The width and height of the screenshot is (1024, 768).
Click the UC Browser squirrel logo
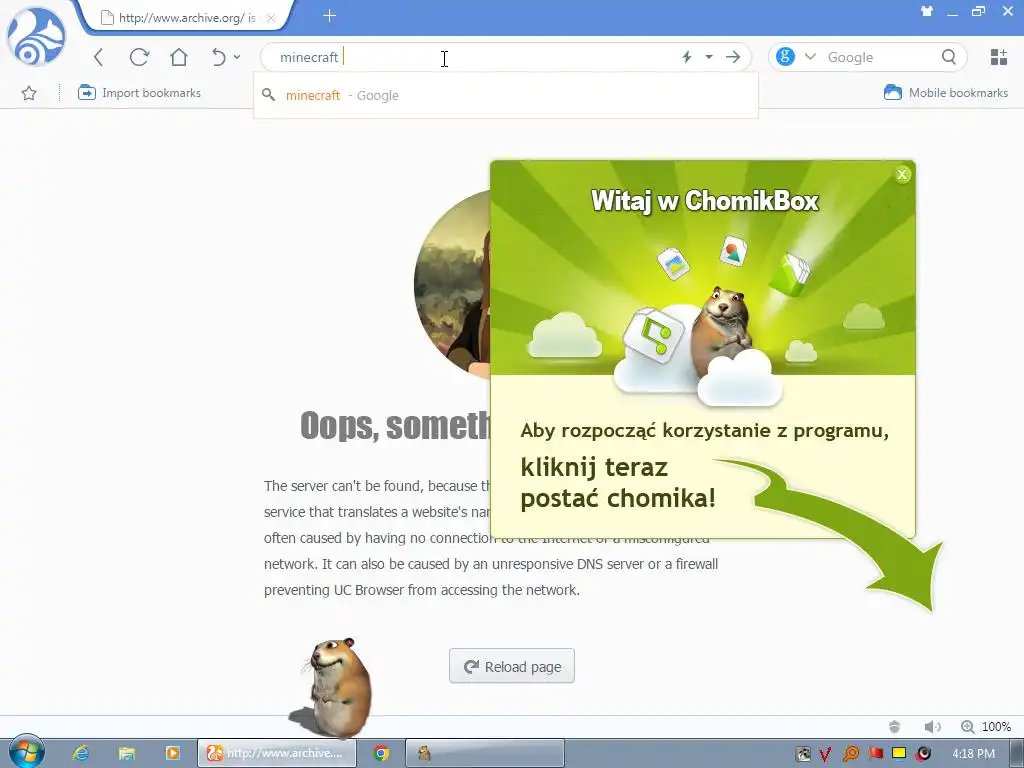coord(36,37)
